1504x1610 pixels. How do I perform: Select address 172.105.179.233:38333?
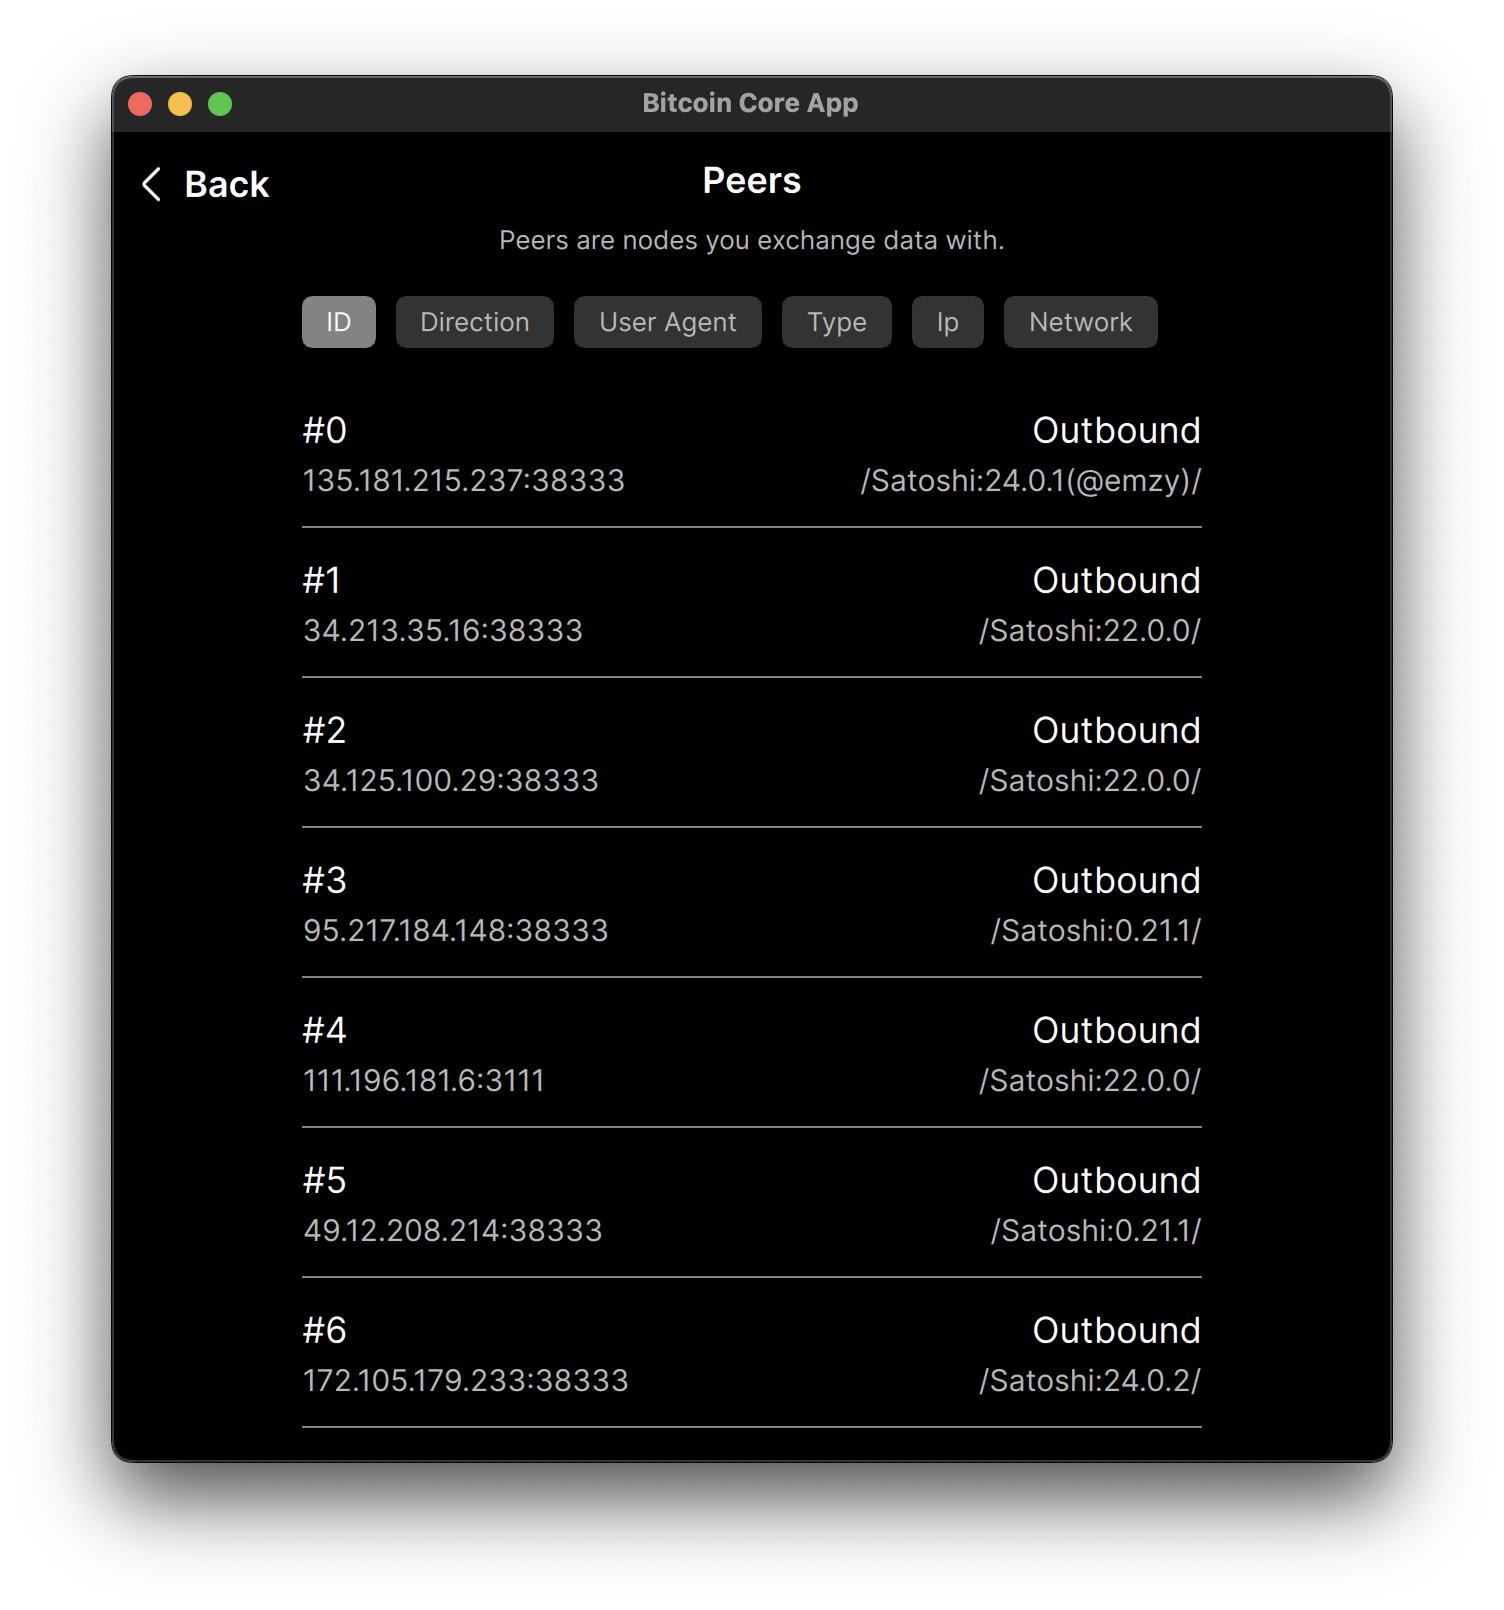tap(466, 1381)
